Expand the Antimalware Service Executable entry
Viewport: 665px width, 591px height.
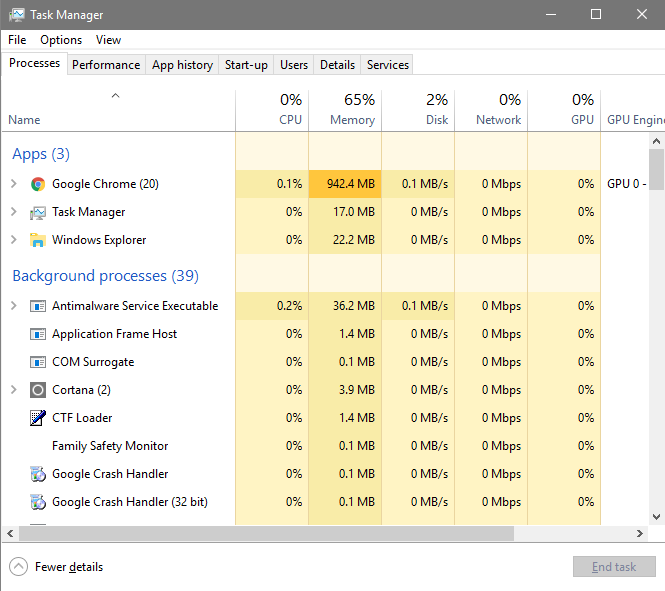tap(14, 306)
